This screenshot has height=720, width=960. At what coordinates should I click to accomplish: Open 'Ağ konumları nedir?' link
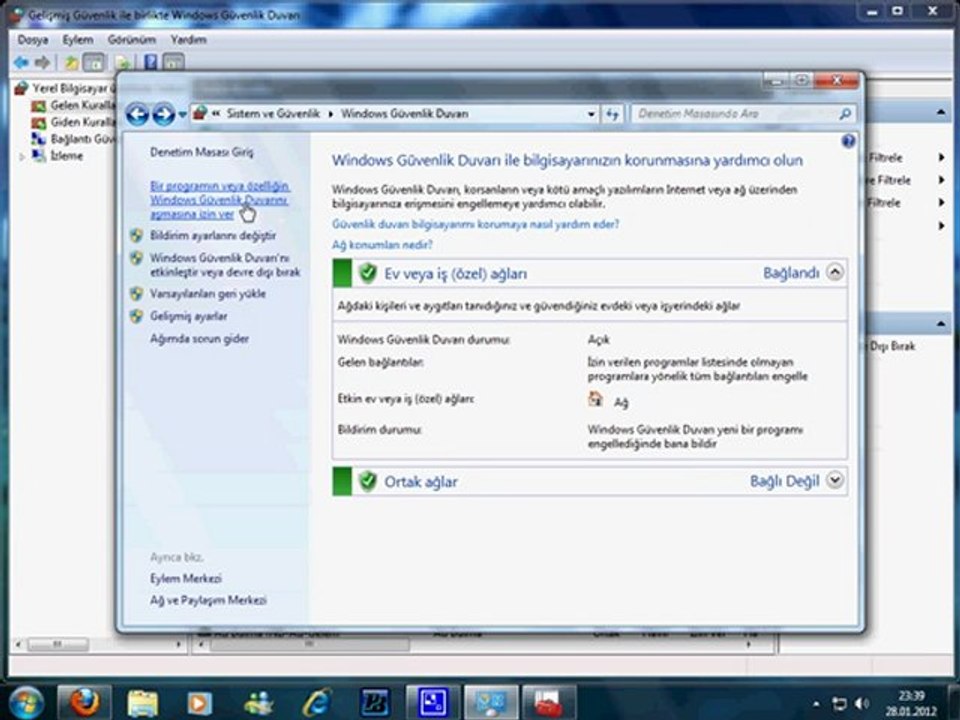pos(382,245)
